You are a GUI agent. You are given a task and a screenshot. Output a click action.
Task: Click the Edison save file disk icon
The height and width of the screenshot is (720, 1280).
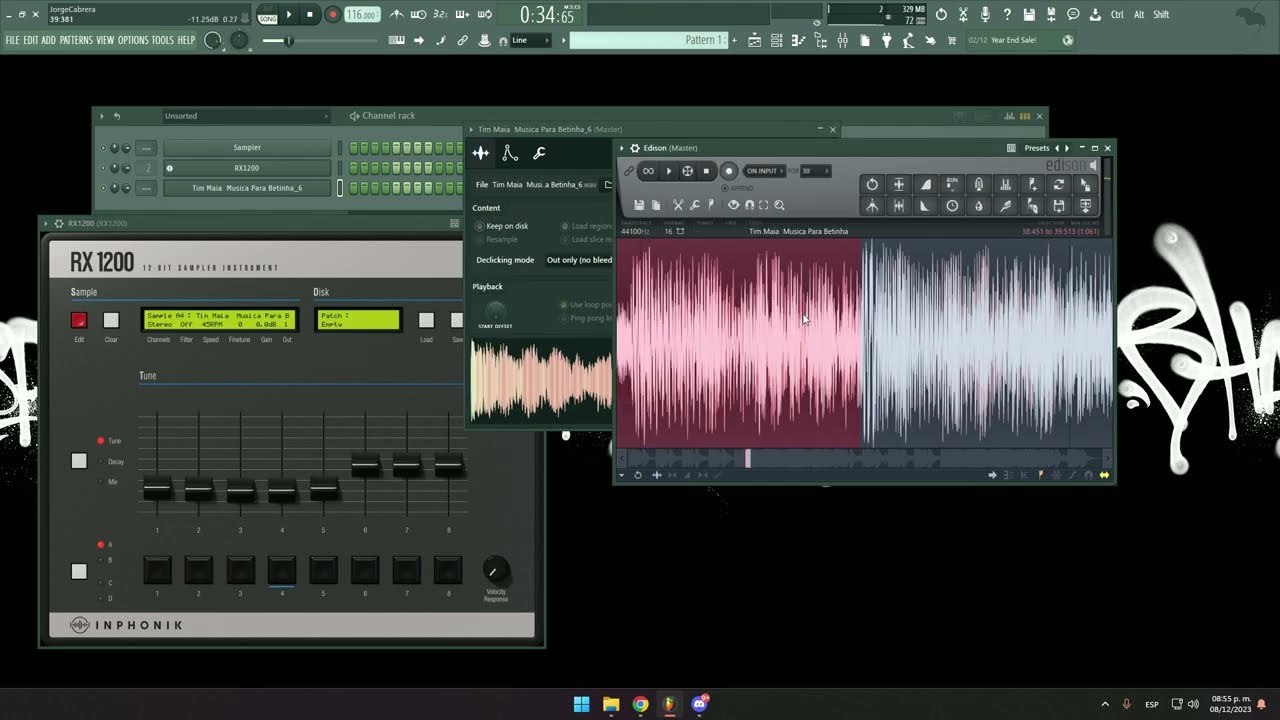pyautogui.click(x=639, y=205)
